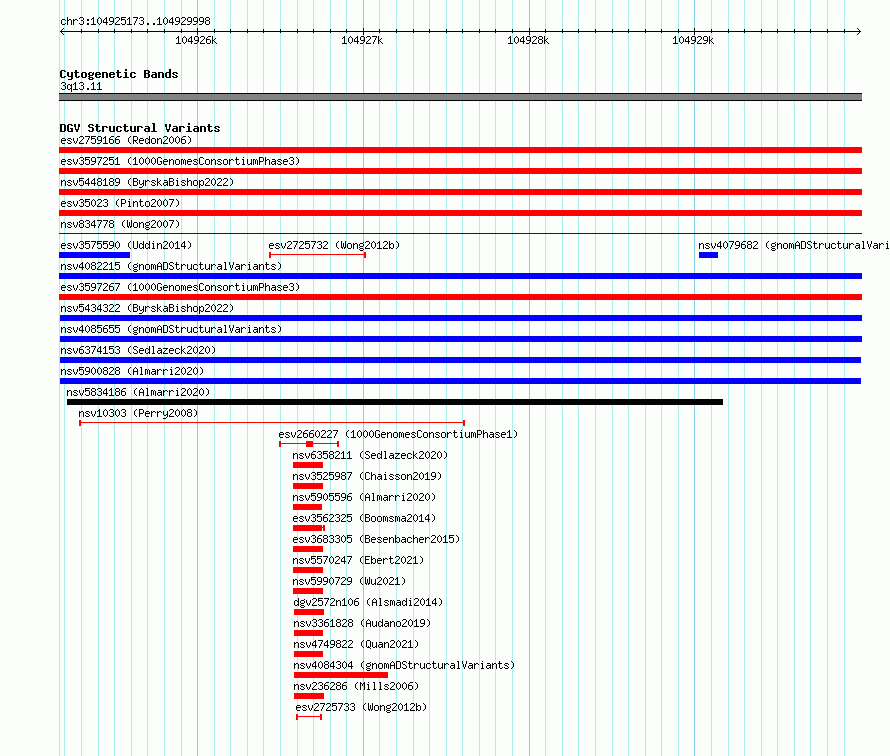The image size is (890, 756).
Task: Click nsv3525987 (Chaisson2019) label
Action: point(367,476)
